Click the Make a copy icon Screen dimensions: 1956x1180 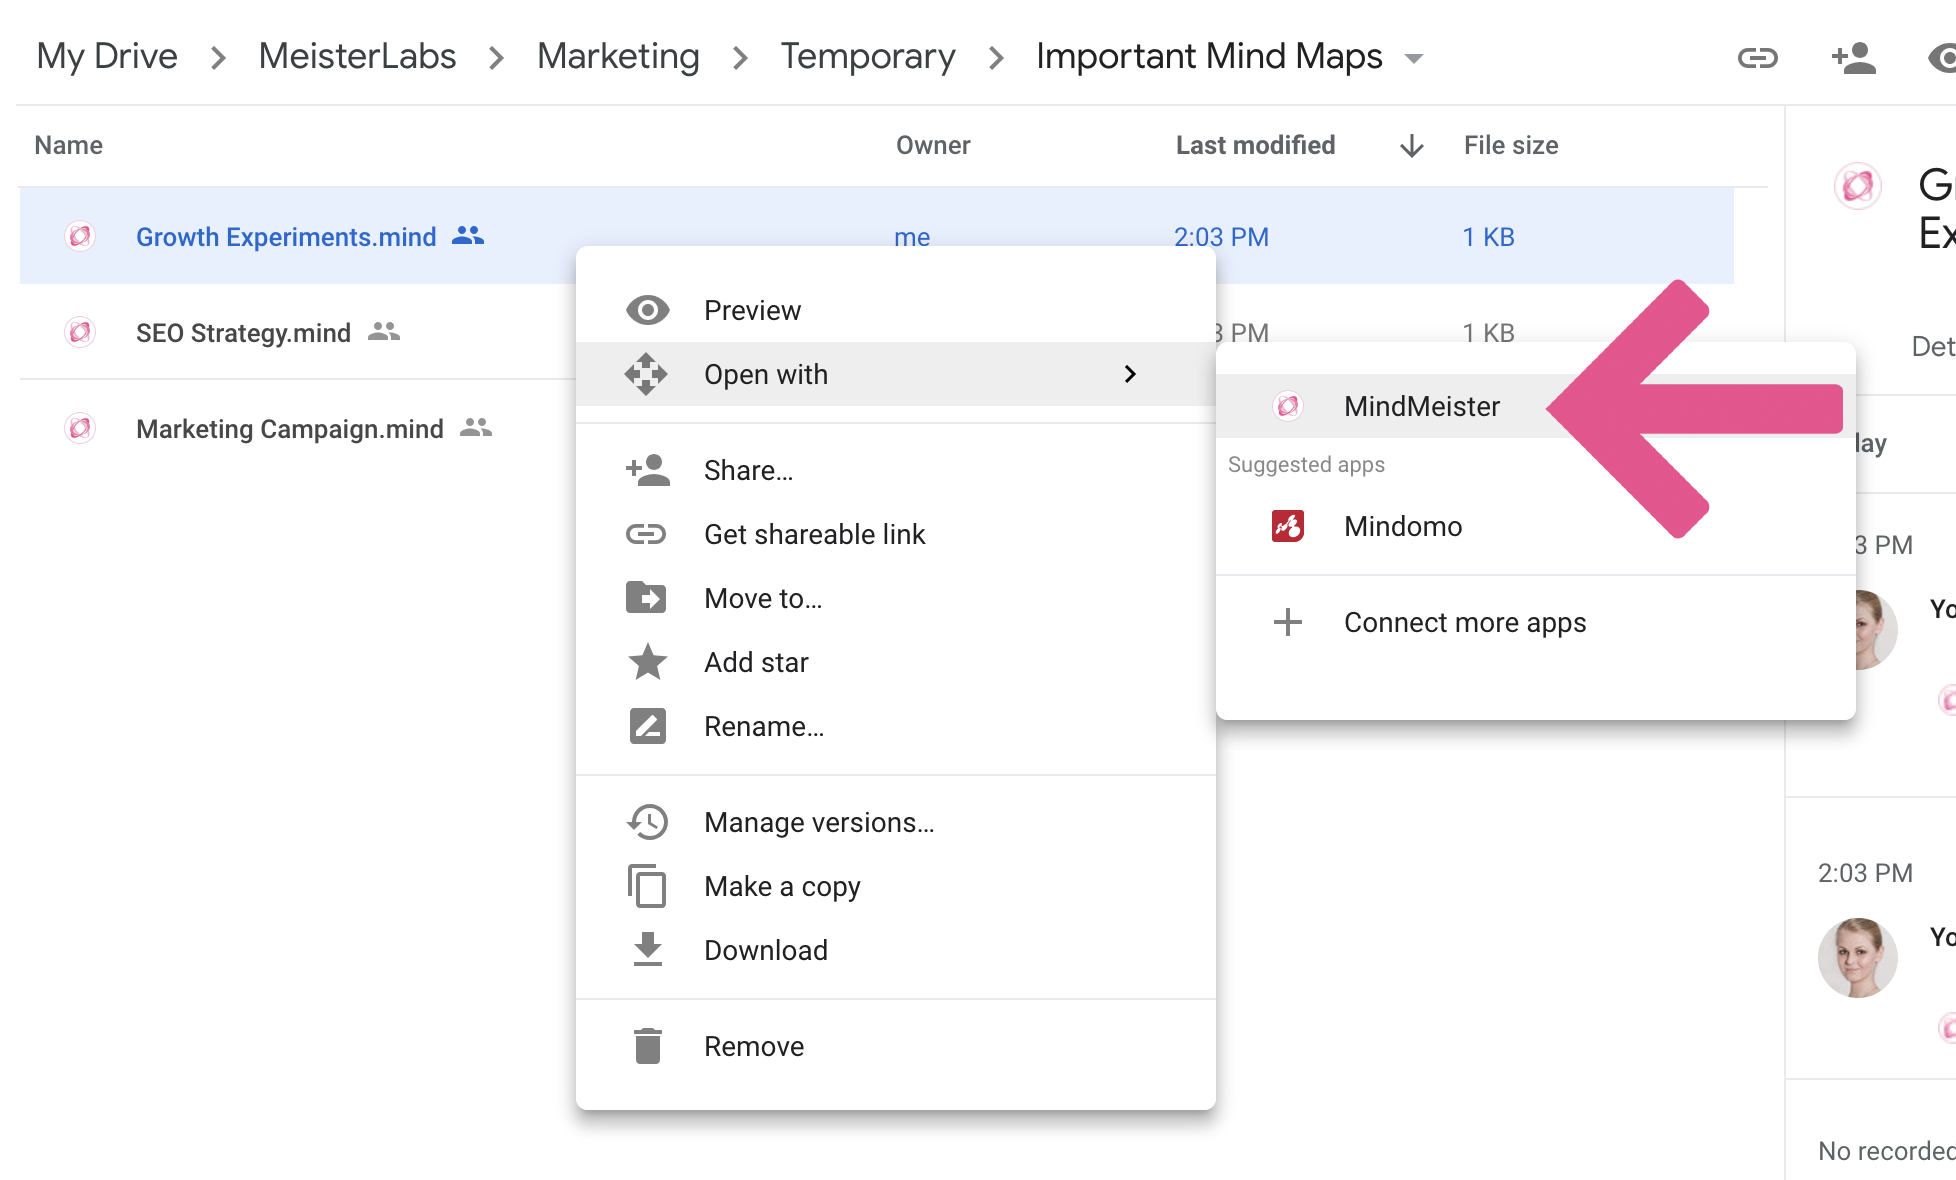[x=647, y=886]
